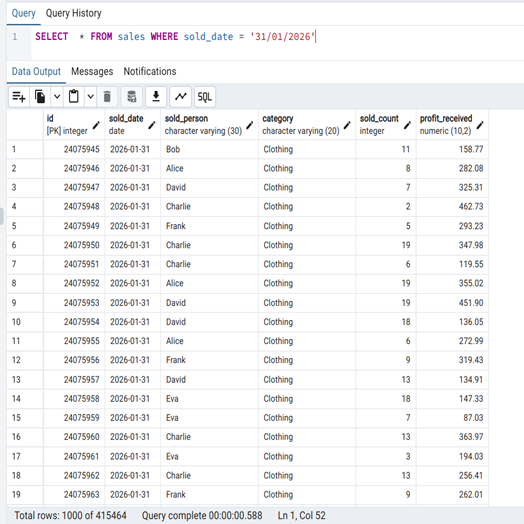The width and height of the screenshot is (524, 524).
Task: Click the Save data changes database icon
Action: click(x=132, y=97)
